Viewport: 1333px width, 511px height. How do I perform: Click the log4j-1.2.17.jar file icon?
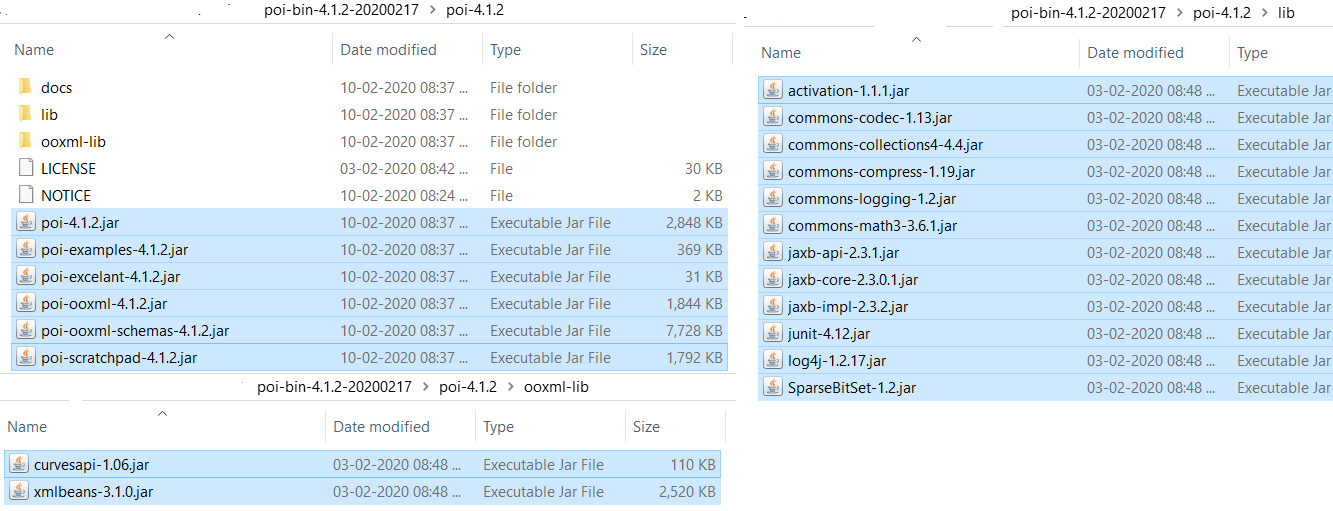tap(773, 360)
